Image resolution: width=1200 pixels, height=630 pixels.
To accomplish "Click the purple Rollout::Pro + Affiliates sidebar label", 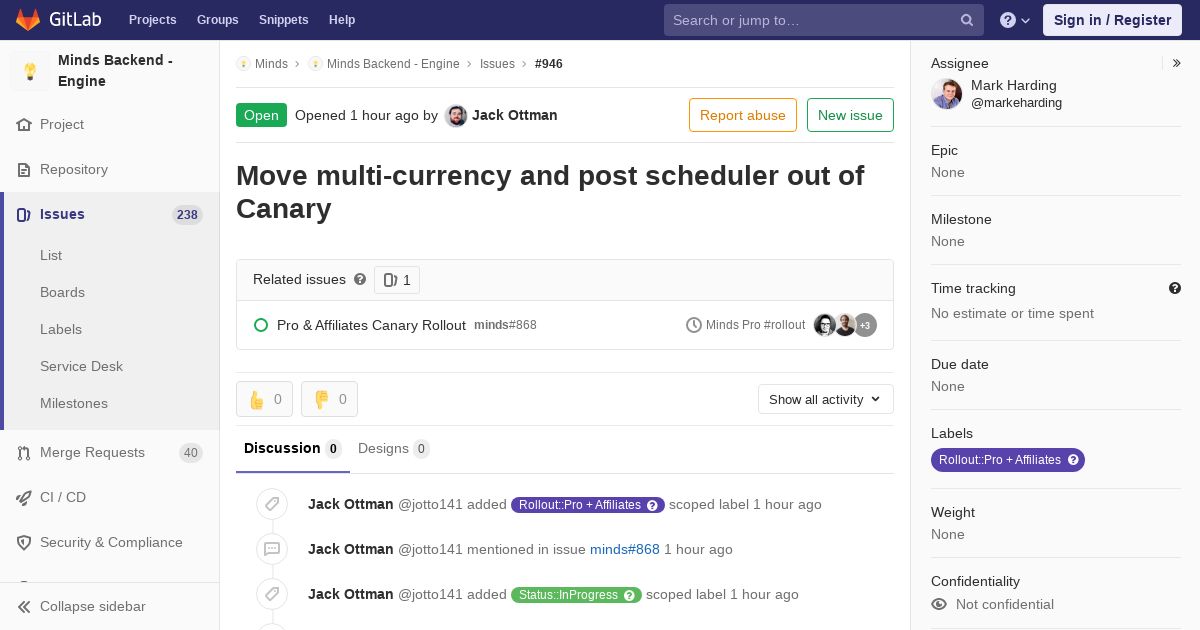I will pyautogui.click(x=1008, y=460).
